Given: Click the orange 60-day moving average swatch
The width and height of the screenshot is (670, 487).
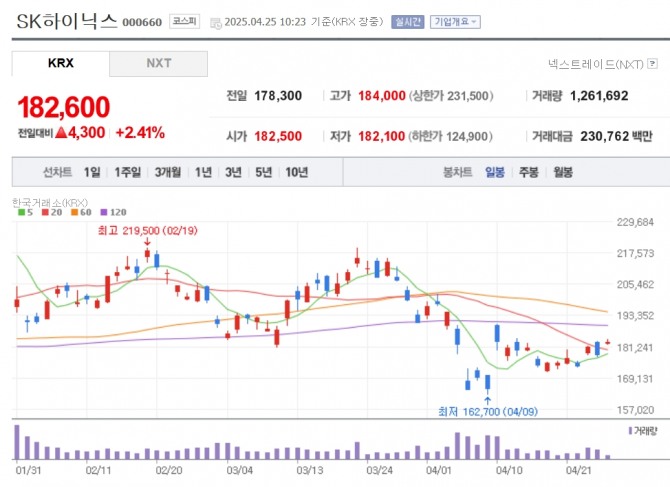Looking at the screenshot, I should [74, 212].
